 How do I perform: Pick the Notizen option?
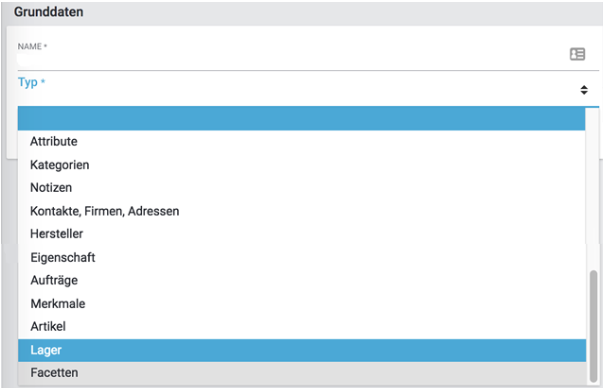click(x=302, y=188)
